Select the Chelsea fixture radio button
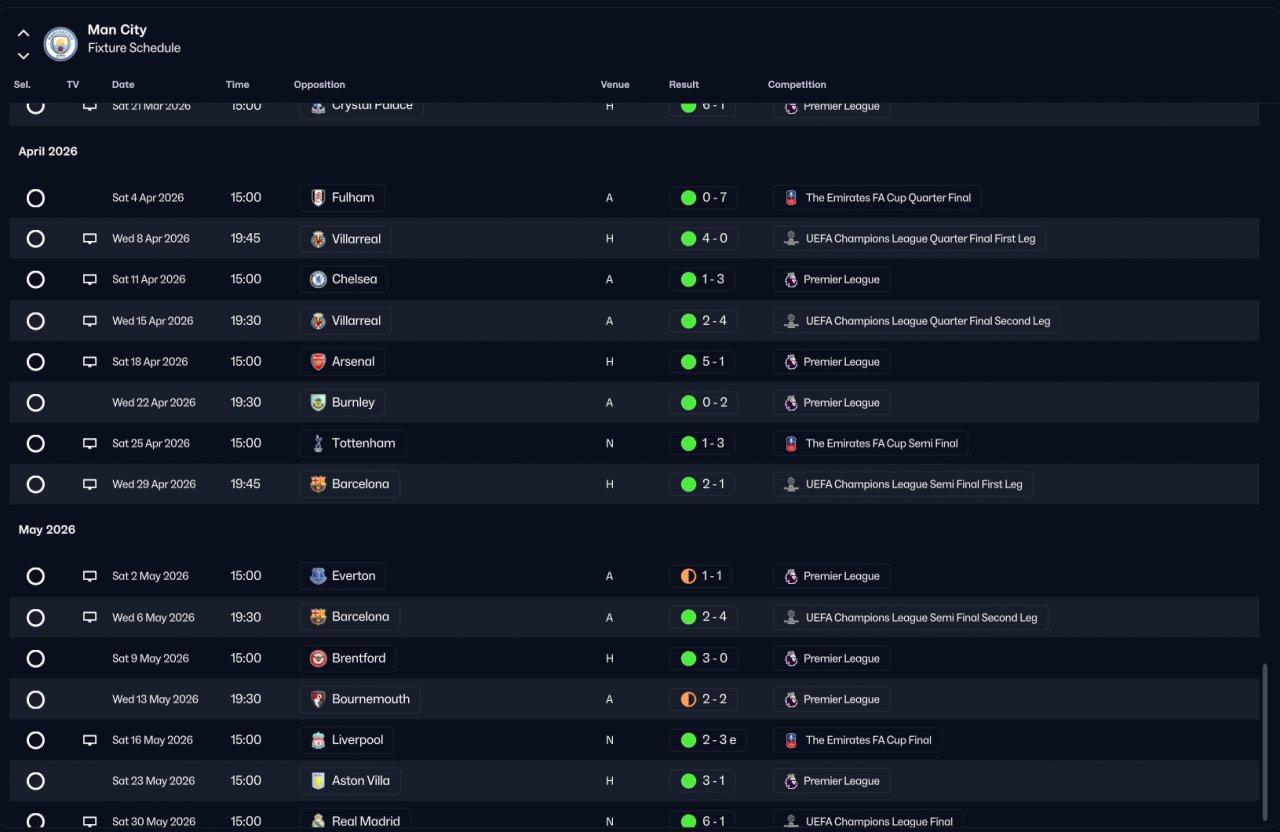Viewport: 1280px width, 832px height. click(36, 280)
